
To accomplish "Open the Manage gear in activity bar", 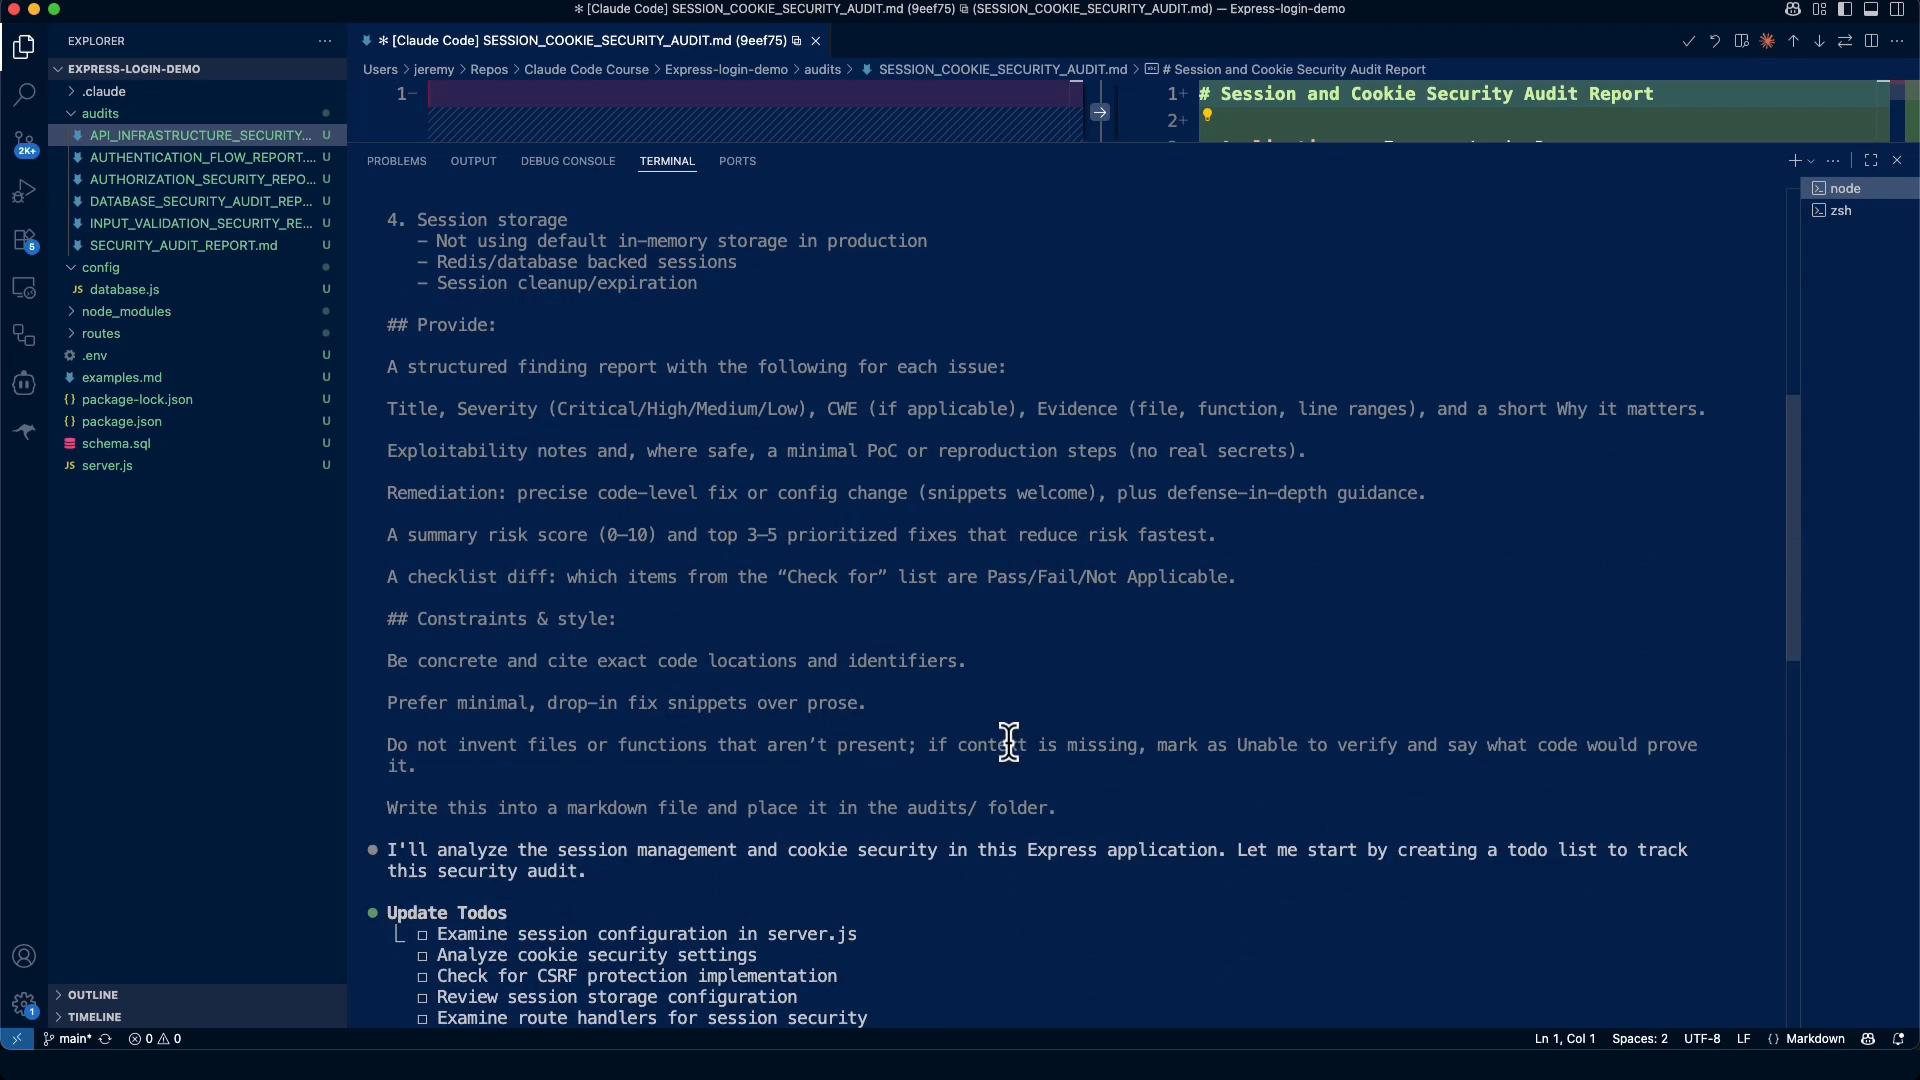I will [x=24, y=1004].
